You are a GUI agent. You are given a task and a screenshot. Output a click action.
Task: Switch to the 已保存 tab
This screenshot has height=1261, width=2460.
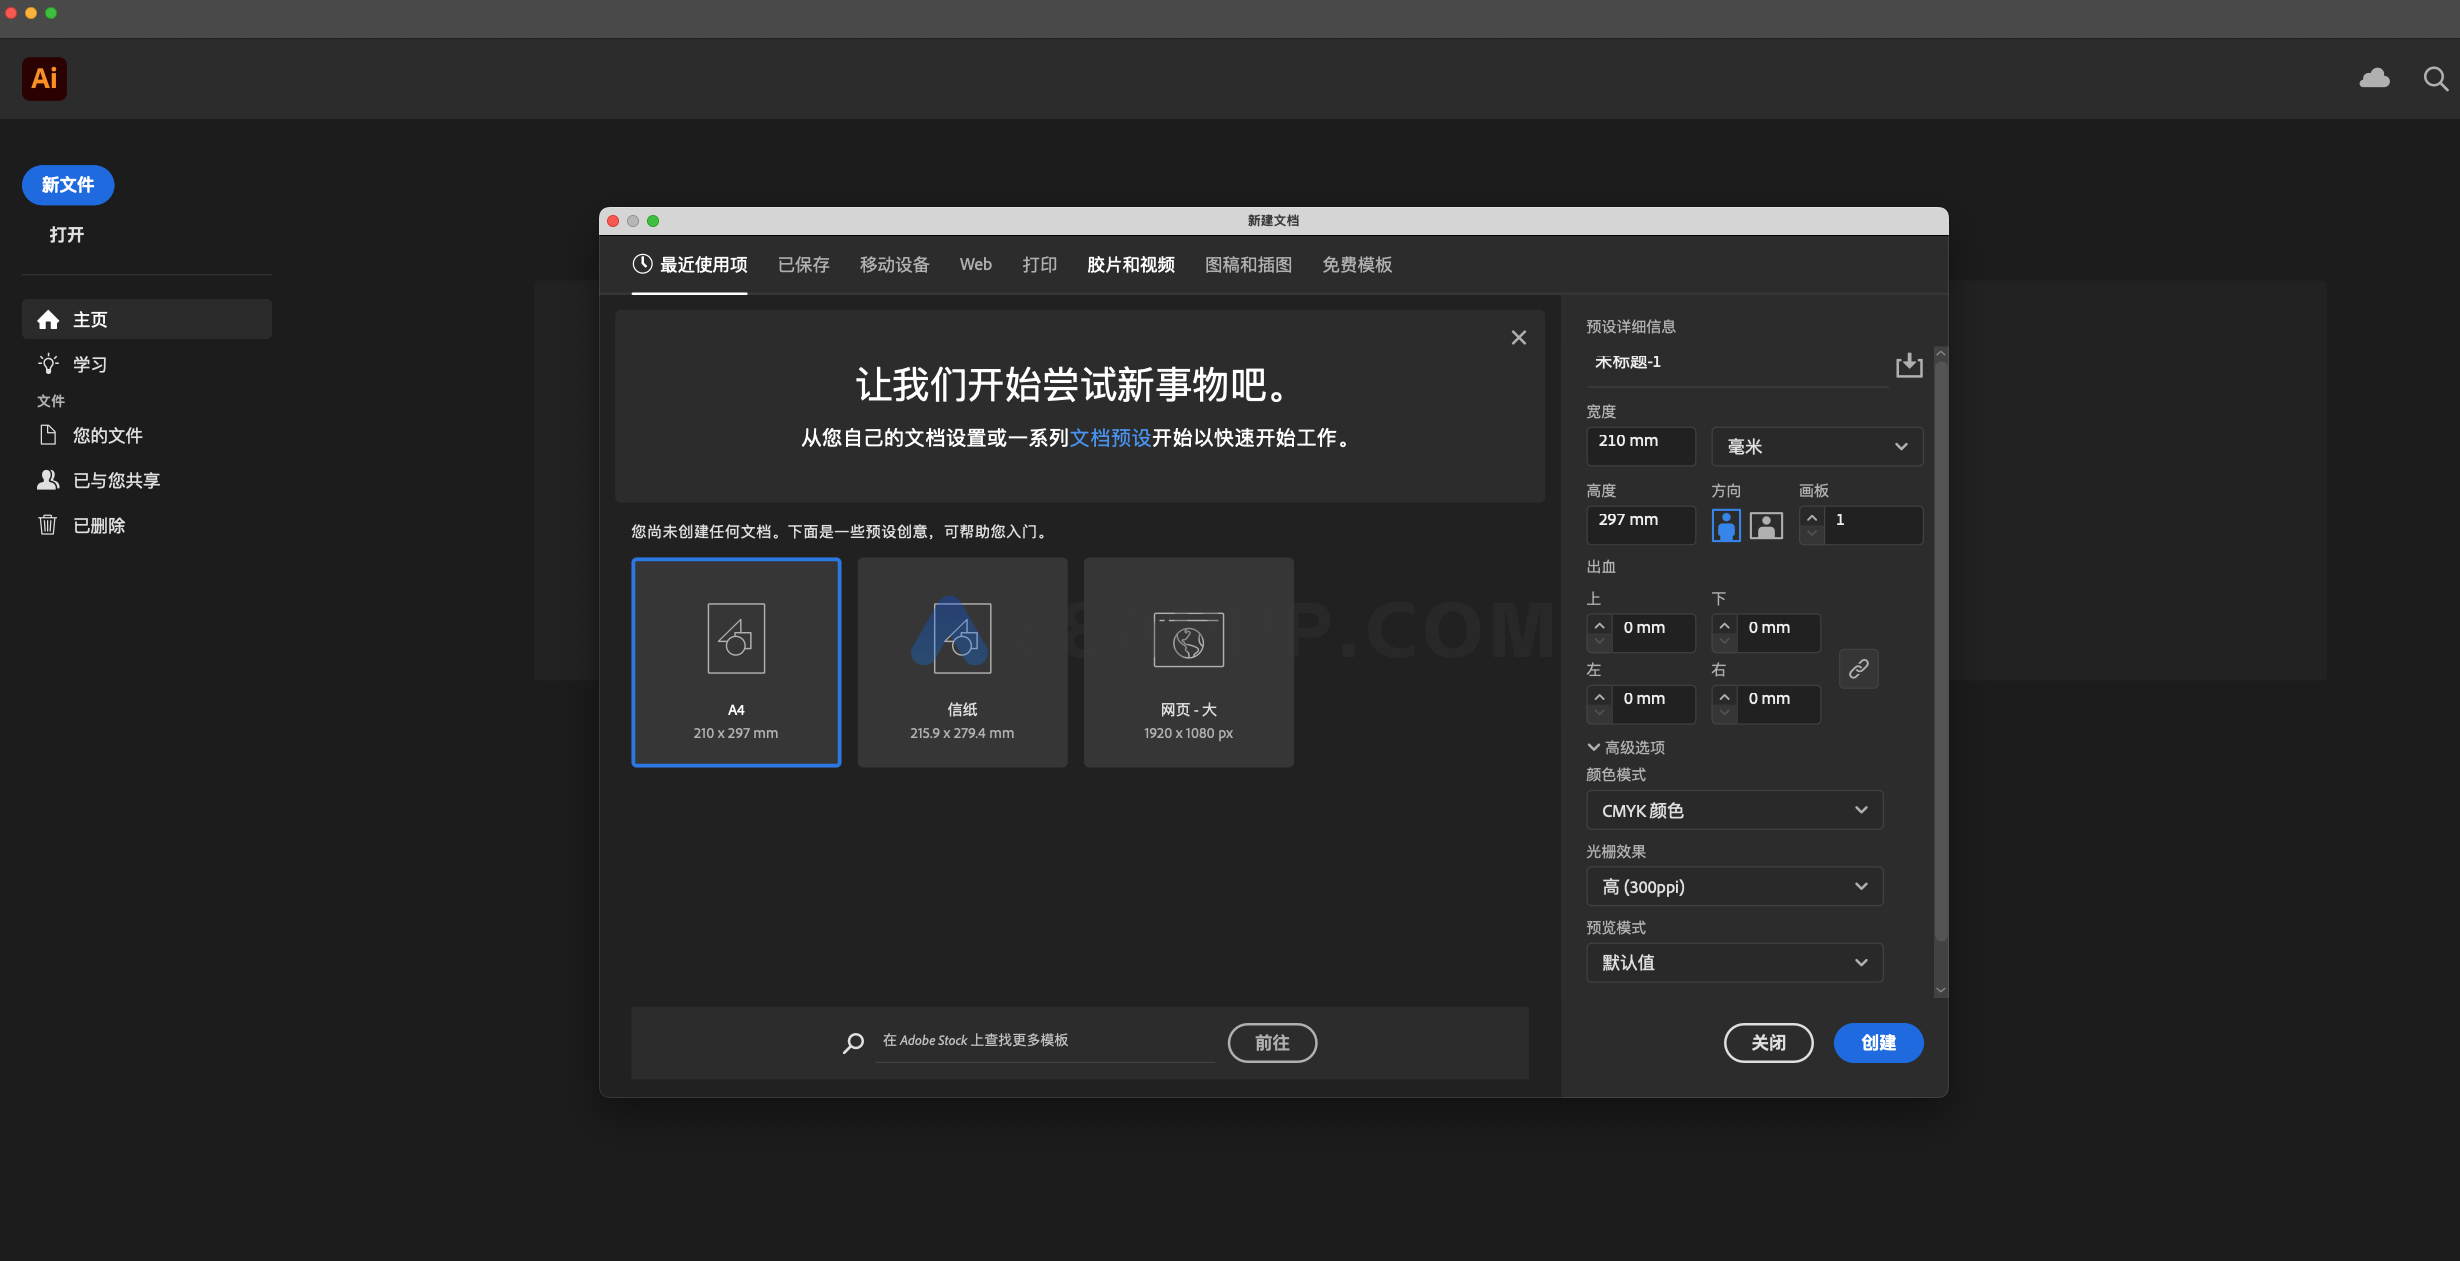pos(804,265)
